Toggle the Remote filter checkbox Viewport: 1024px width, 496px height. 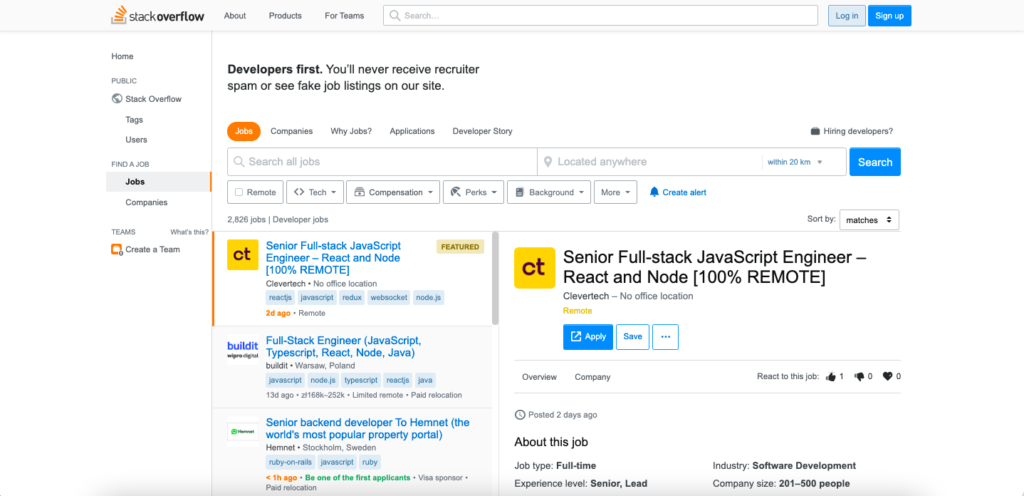tap(238, 192)
